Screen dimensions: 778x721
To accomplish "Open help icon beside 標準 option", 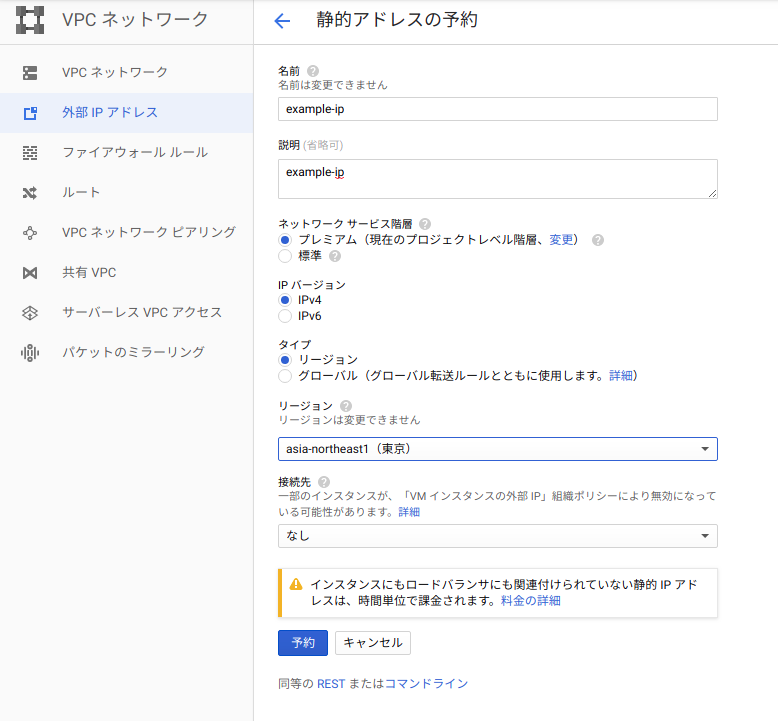I will pyautogui.click(x=335, y=256).
